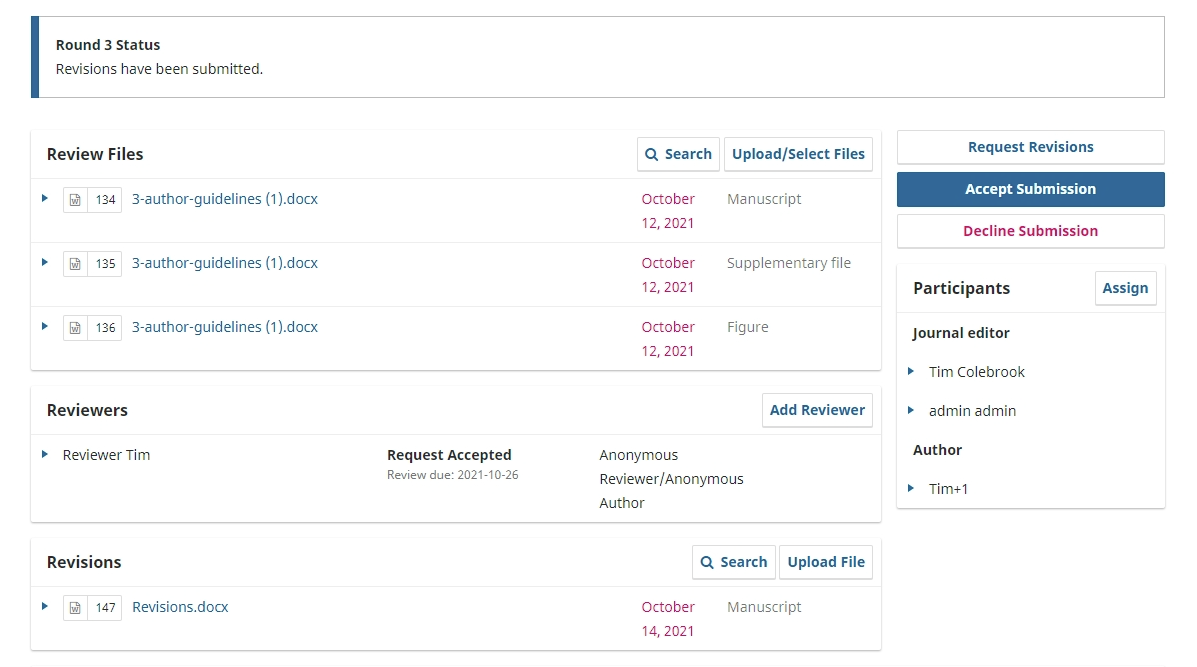Expand Tim Colebrook participant options
The width and height of the screenshot is (1197, 667).
point(911,371)
